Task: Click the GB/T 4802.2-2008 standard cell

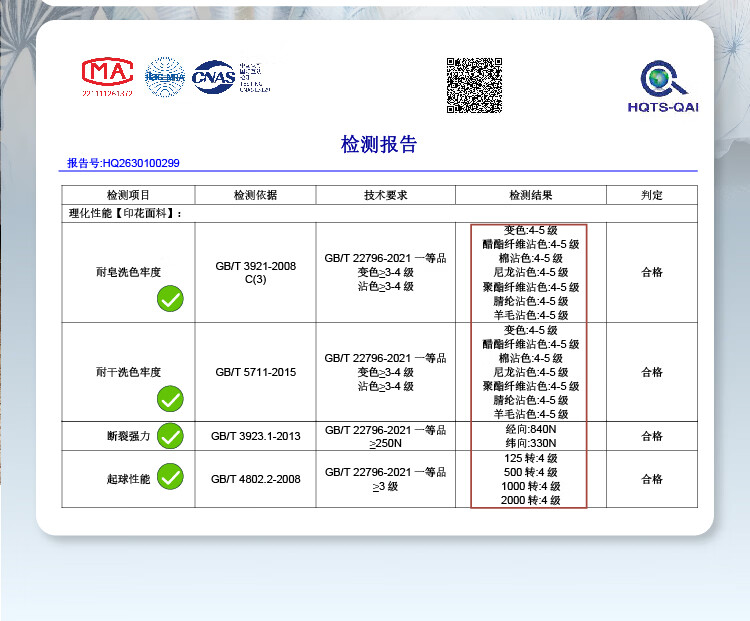Action: [x=254, y=479]
